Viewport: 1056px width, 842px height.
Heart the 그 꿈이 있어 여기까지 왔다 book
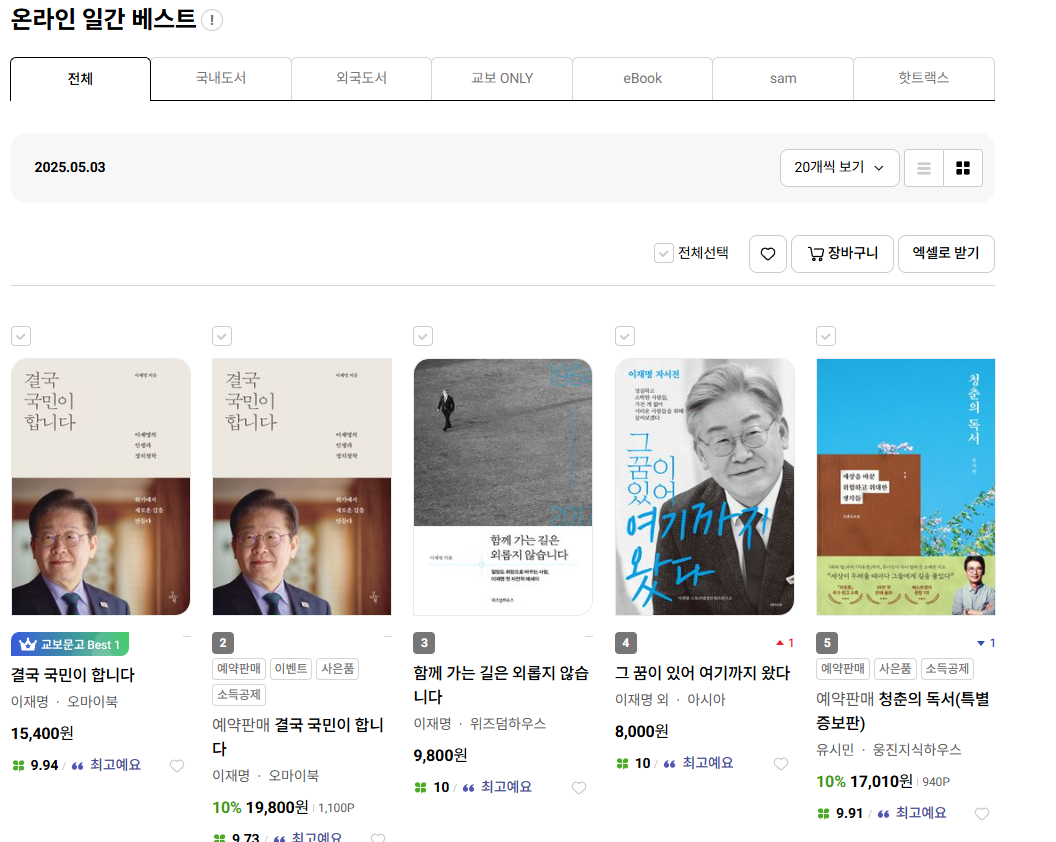click(x=781, y=763)
